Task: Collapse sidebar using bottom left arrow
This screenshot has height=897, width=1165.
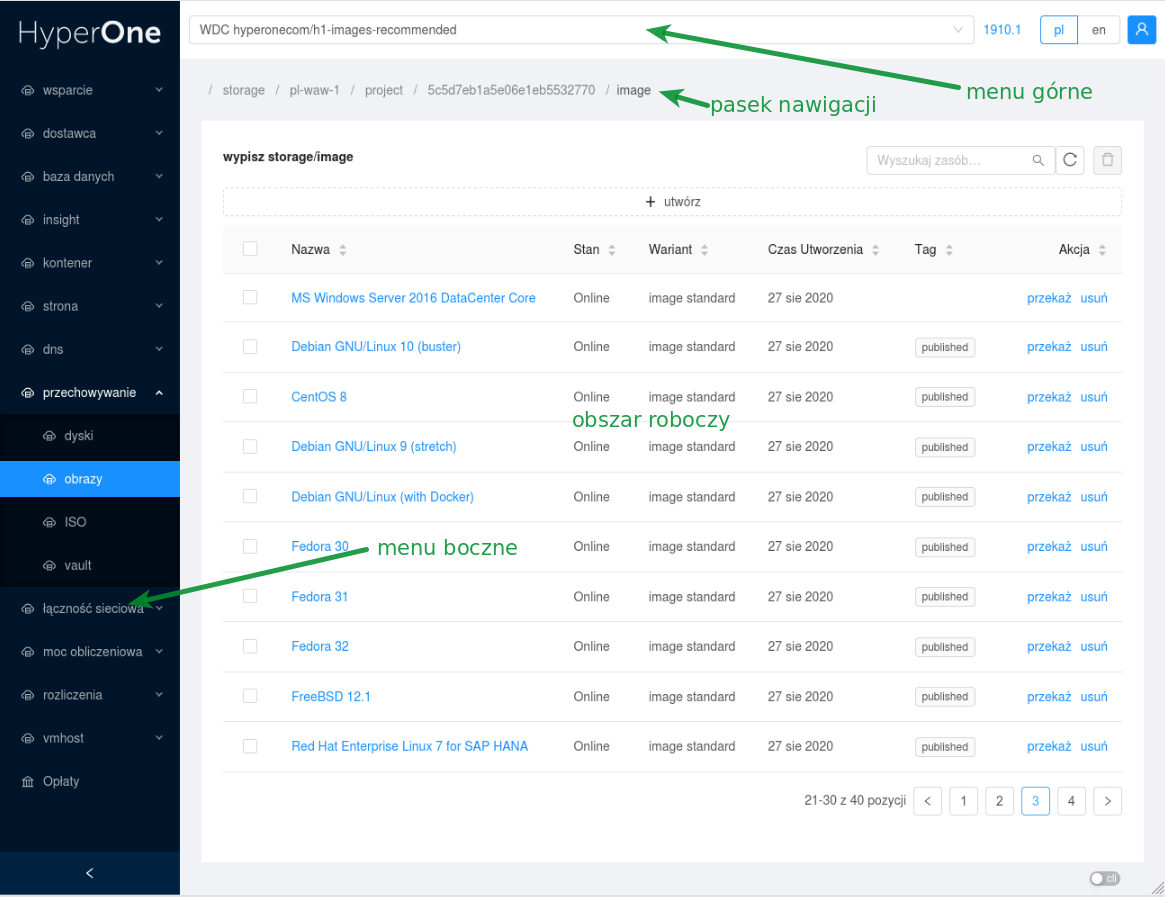Action: click(90, 873)
